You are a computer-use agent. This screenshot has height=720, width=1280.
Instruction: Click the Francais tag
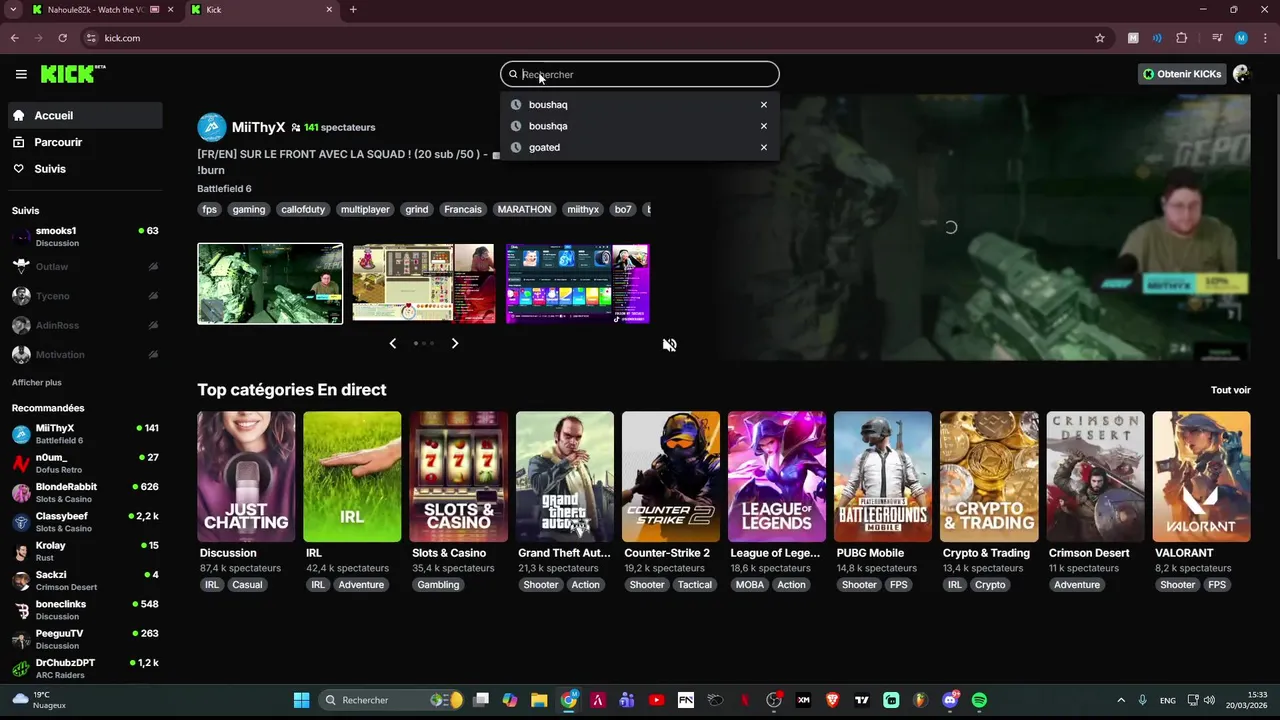[x=463, y=209]
